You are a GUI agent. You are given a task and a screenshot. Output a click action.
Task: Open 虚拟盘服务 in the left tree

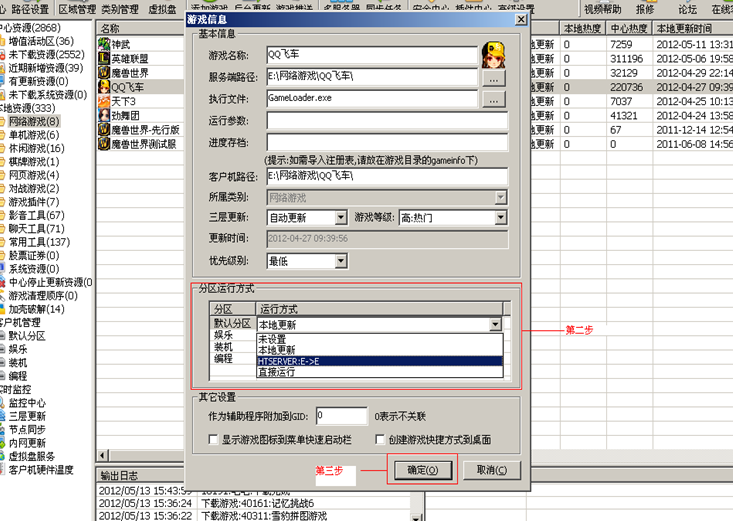(x=32, y=456)
